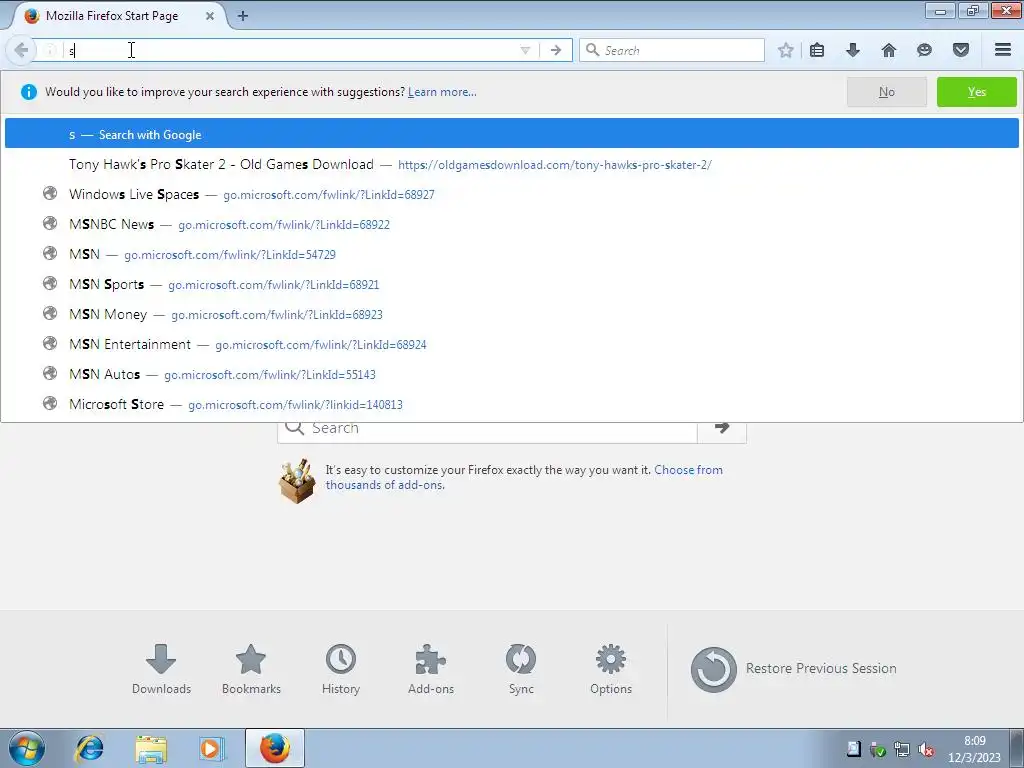
Task: Open the hamburger menu
Action: coord(1003,50)
